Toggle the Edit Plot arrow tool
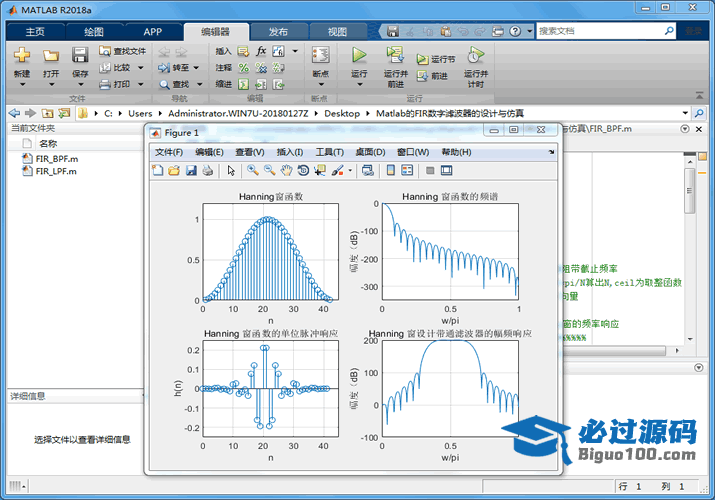 coord(231,171)
